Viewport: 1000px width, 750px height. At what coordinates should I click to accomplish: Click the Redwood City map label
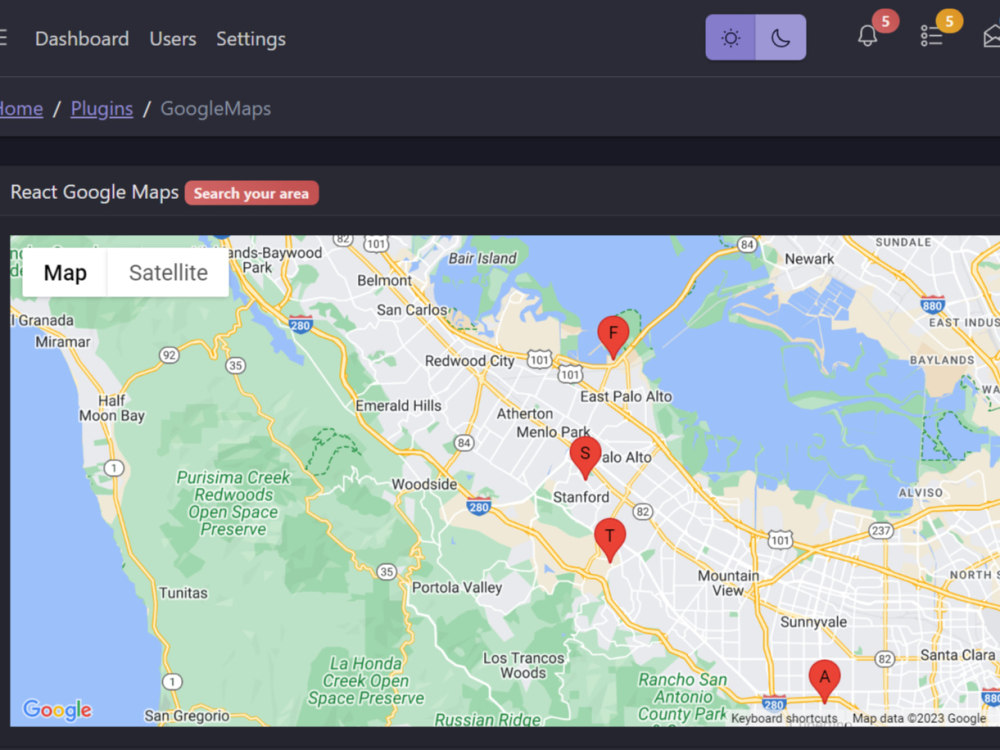[469, 361]
